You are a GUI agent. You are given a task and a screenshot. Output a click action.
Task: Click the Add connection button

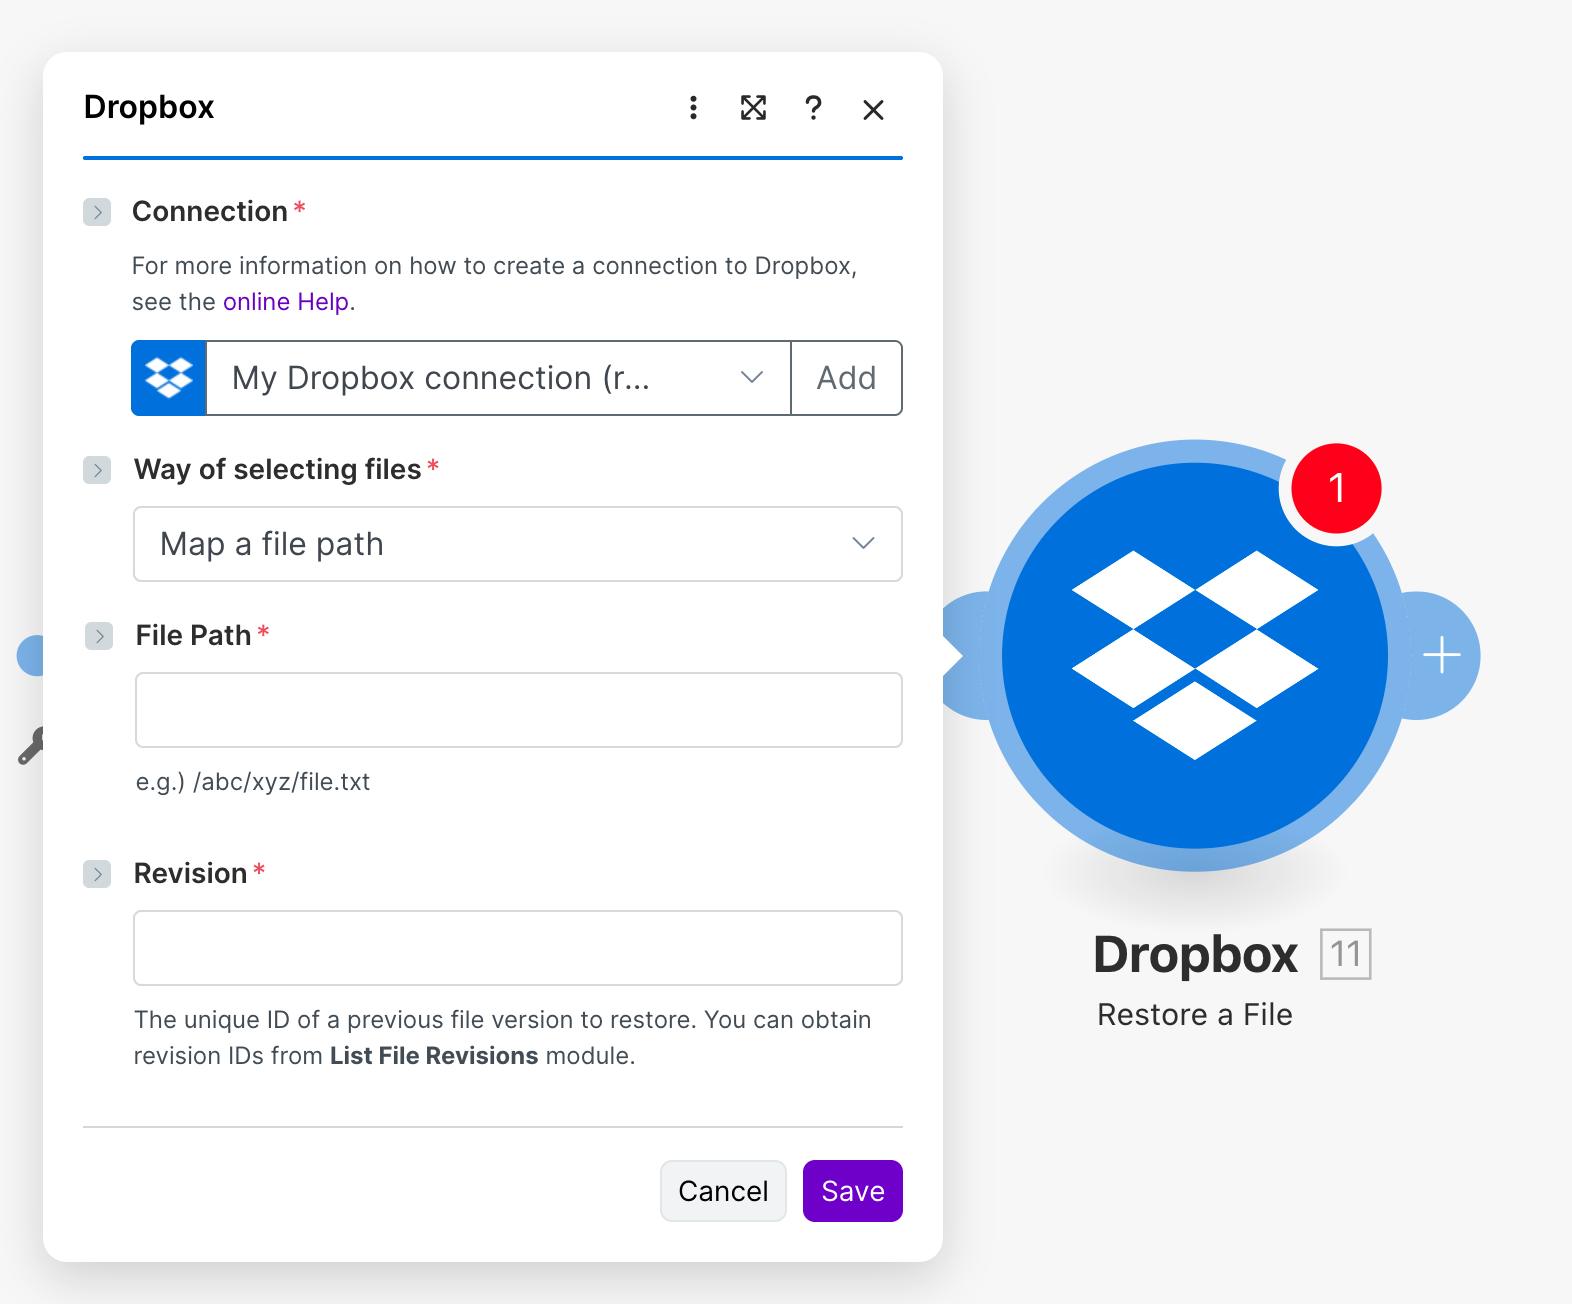[x=846, y=378]
